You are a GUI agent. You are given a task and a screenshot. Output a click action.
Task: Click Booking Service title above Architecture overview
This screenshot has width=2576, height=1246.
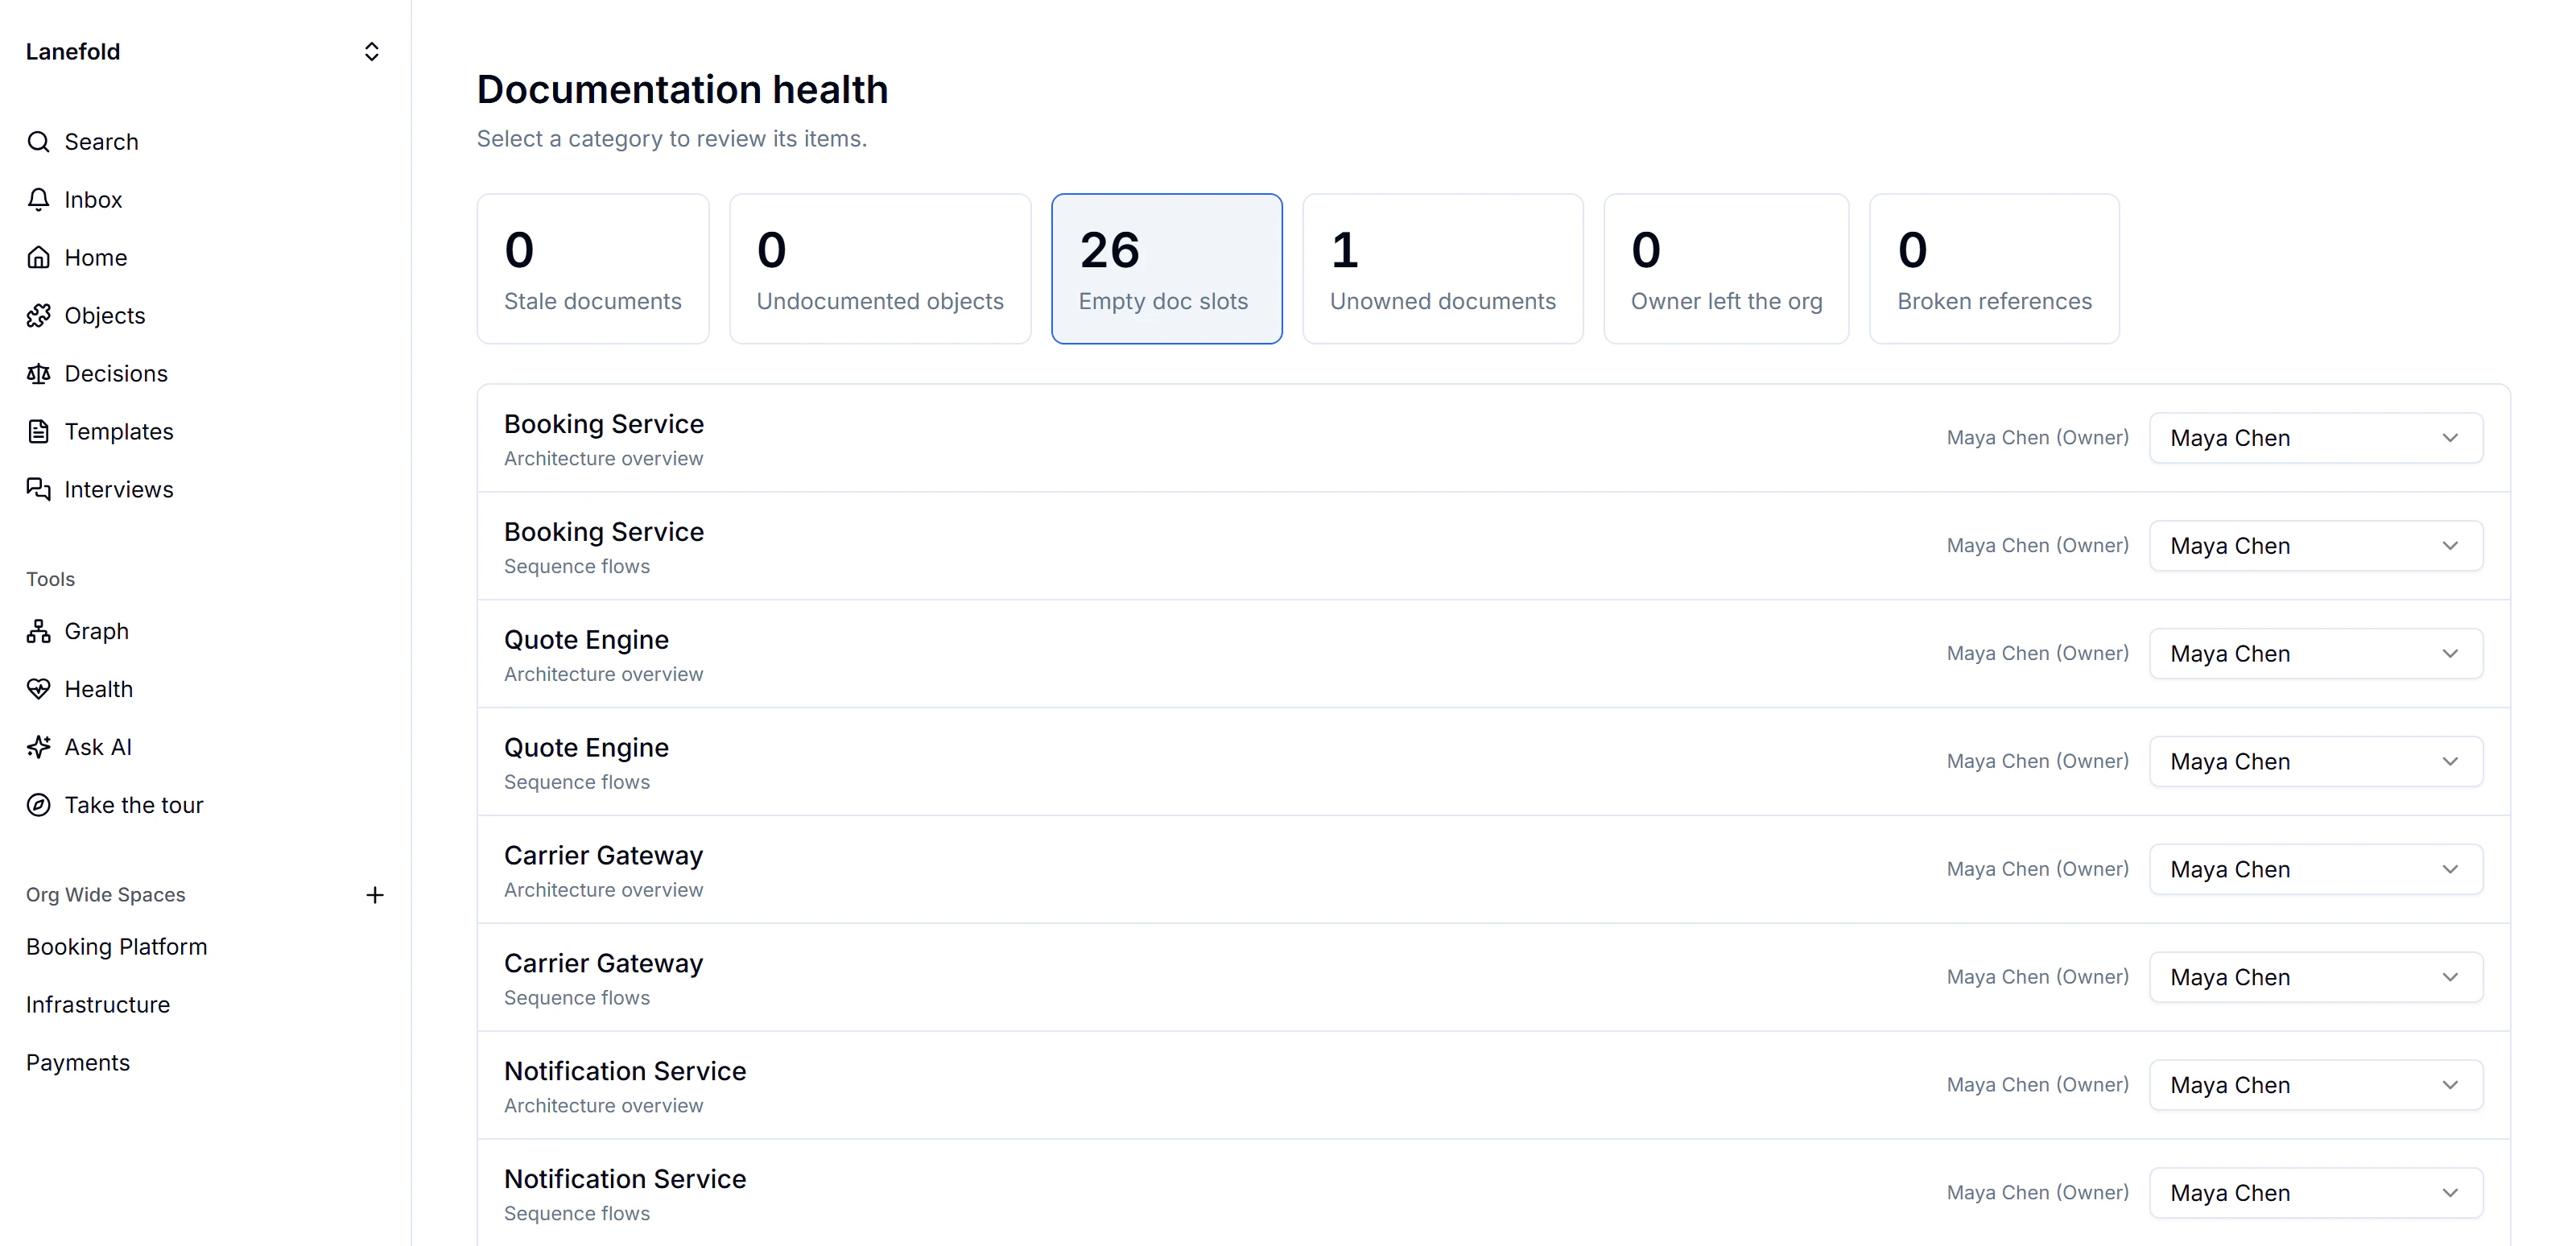pyautogui.click(x=604, y=424)
